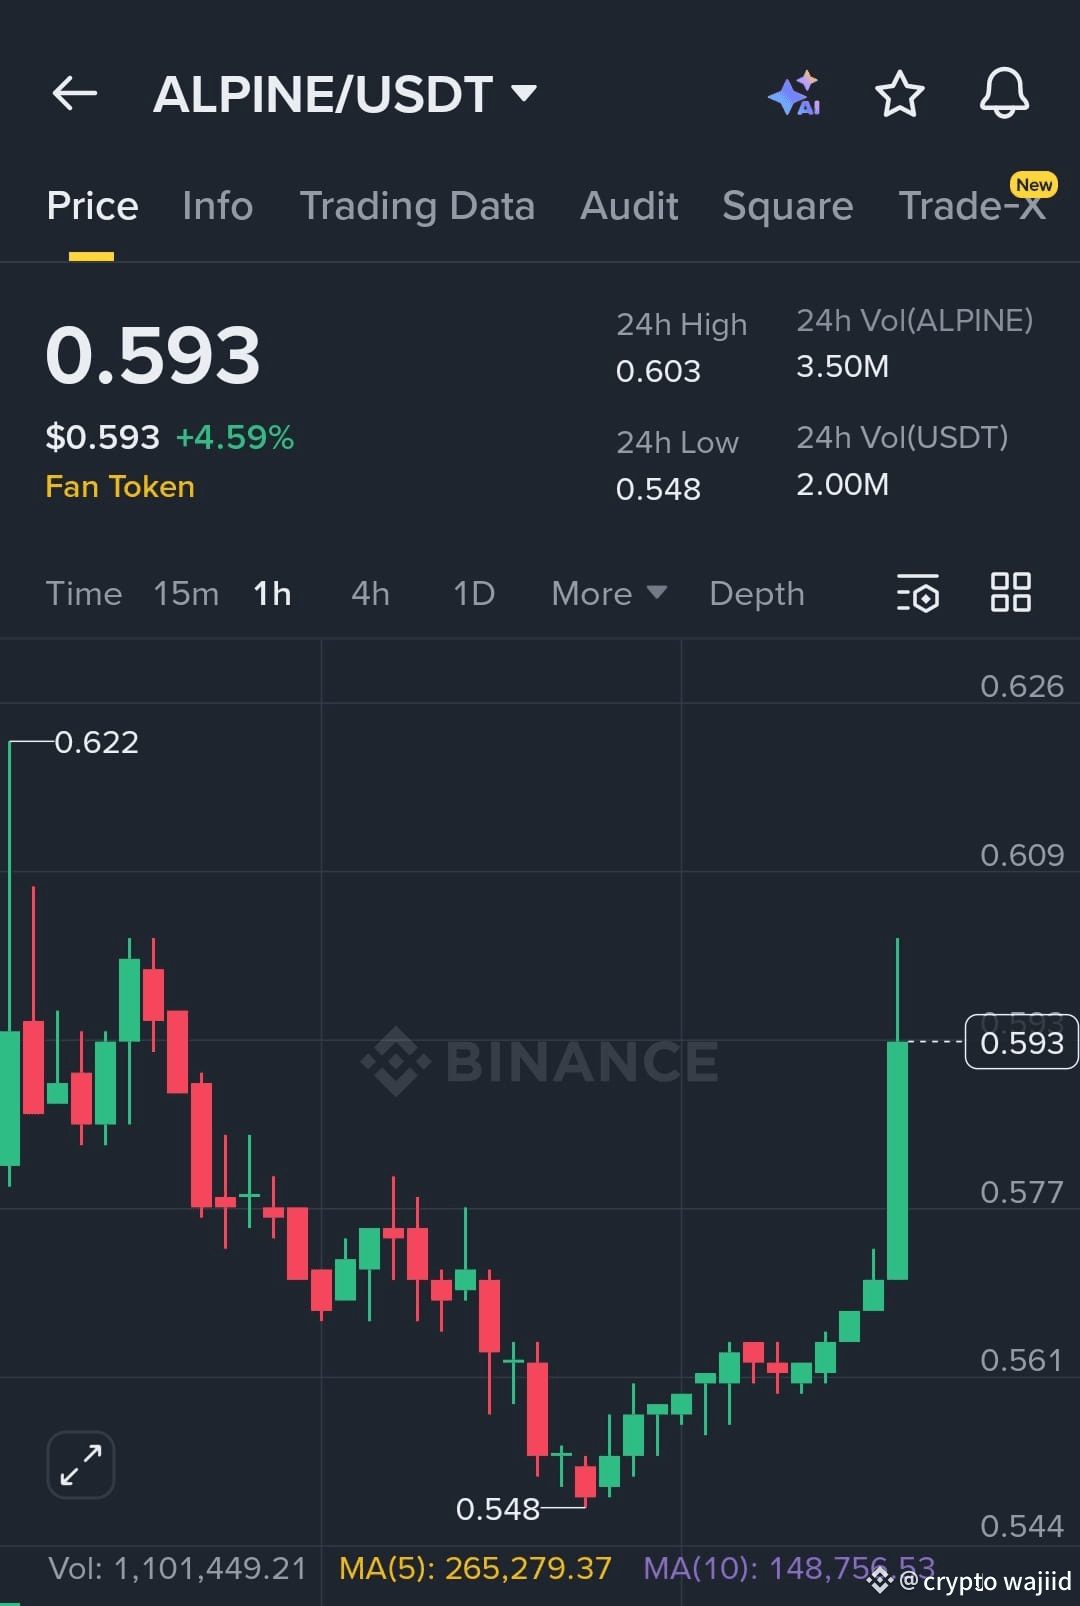Tap the Fan Token tag
1080x1606 pixels.
tap(120, 487)
